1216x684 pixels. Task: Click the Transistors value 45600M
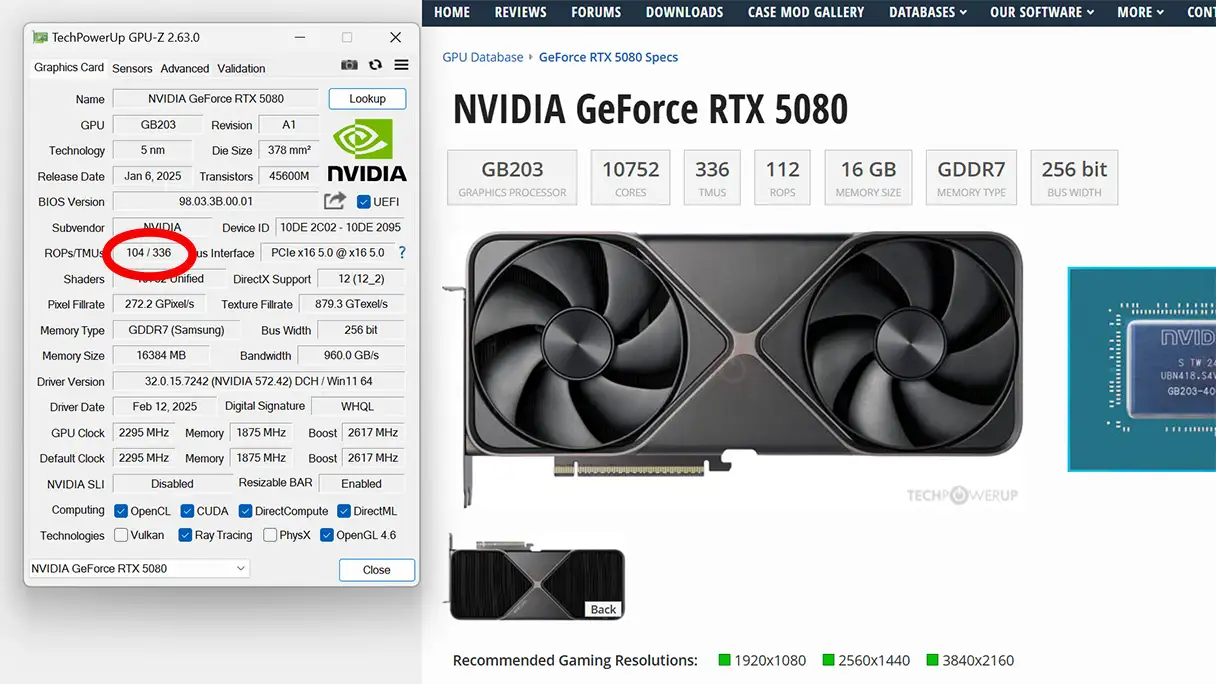coord(289,176)
